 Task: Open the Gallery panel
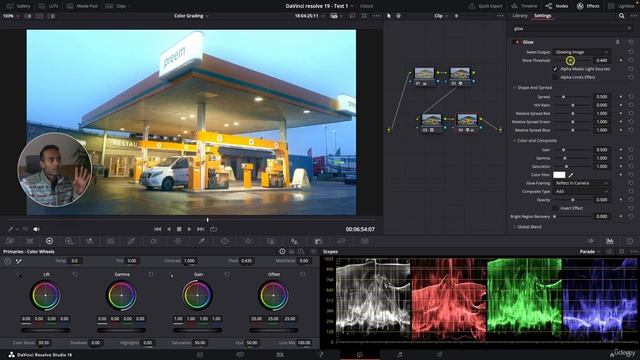[18, 6]
